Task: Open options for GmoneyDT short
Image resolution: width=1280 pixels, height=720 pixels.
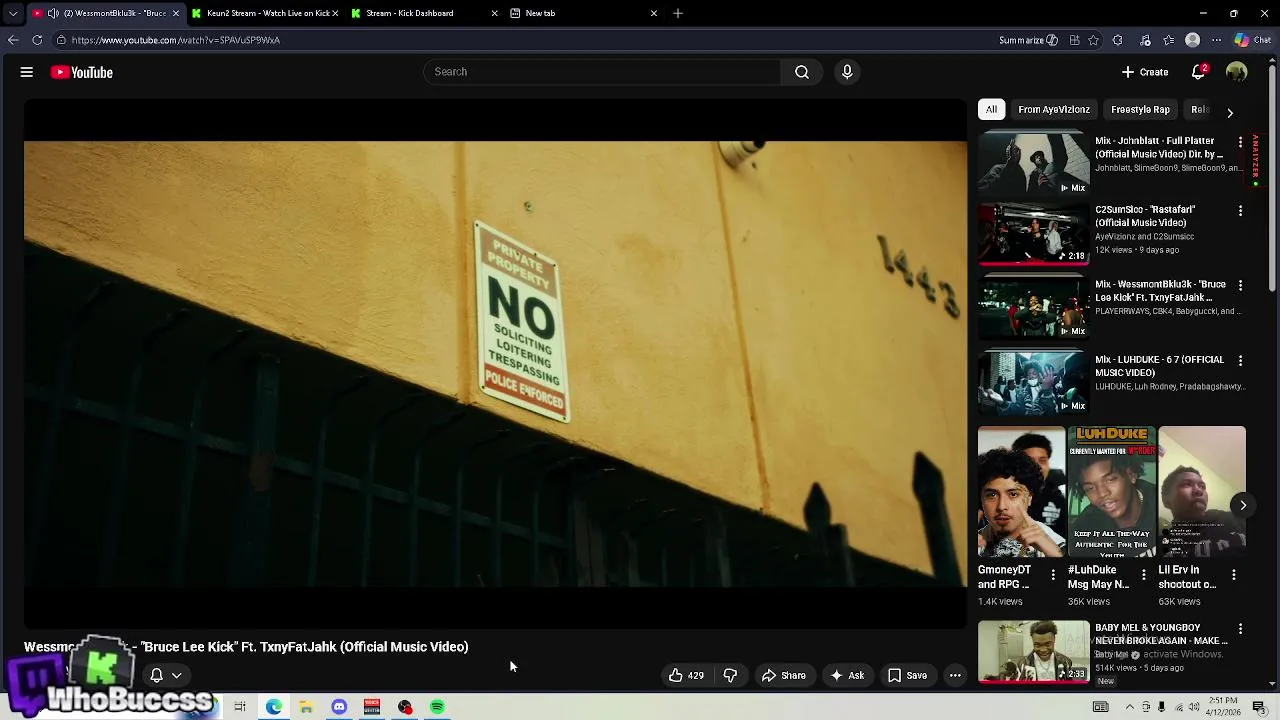Action: pyautogui.click(x=1053, y=574)
